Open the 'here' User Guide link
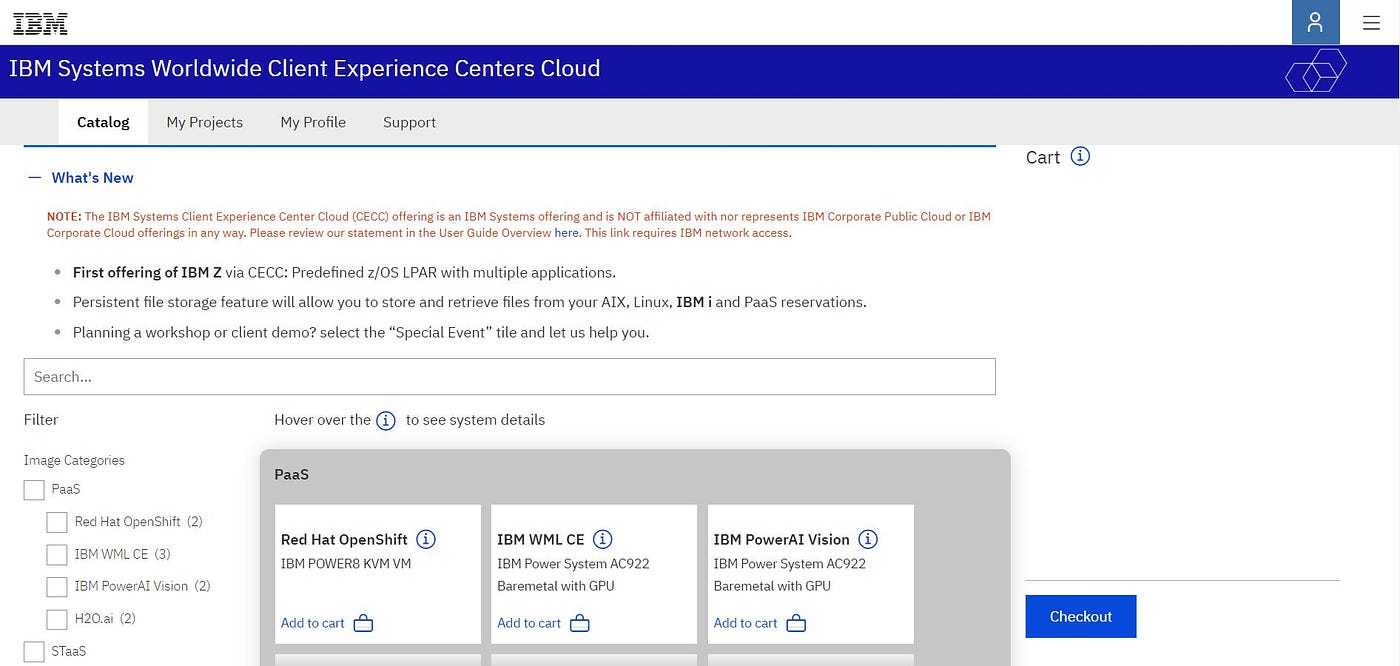Screen dimensions: 1400x666 (566, 233)
